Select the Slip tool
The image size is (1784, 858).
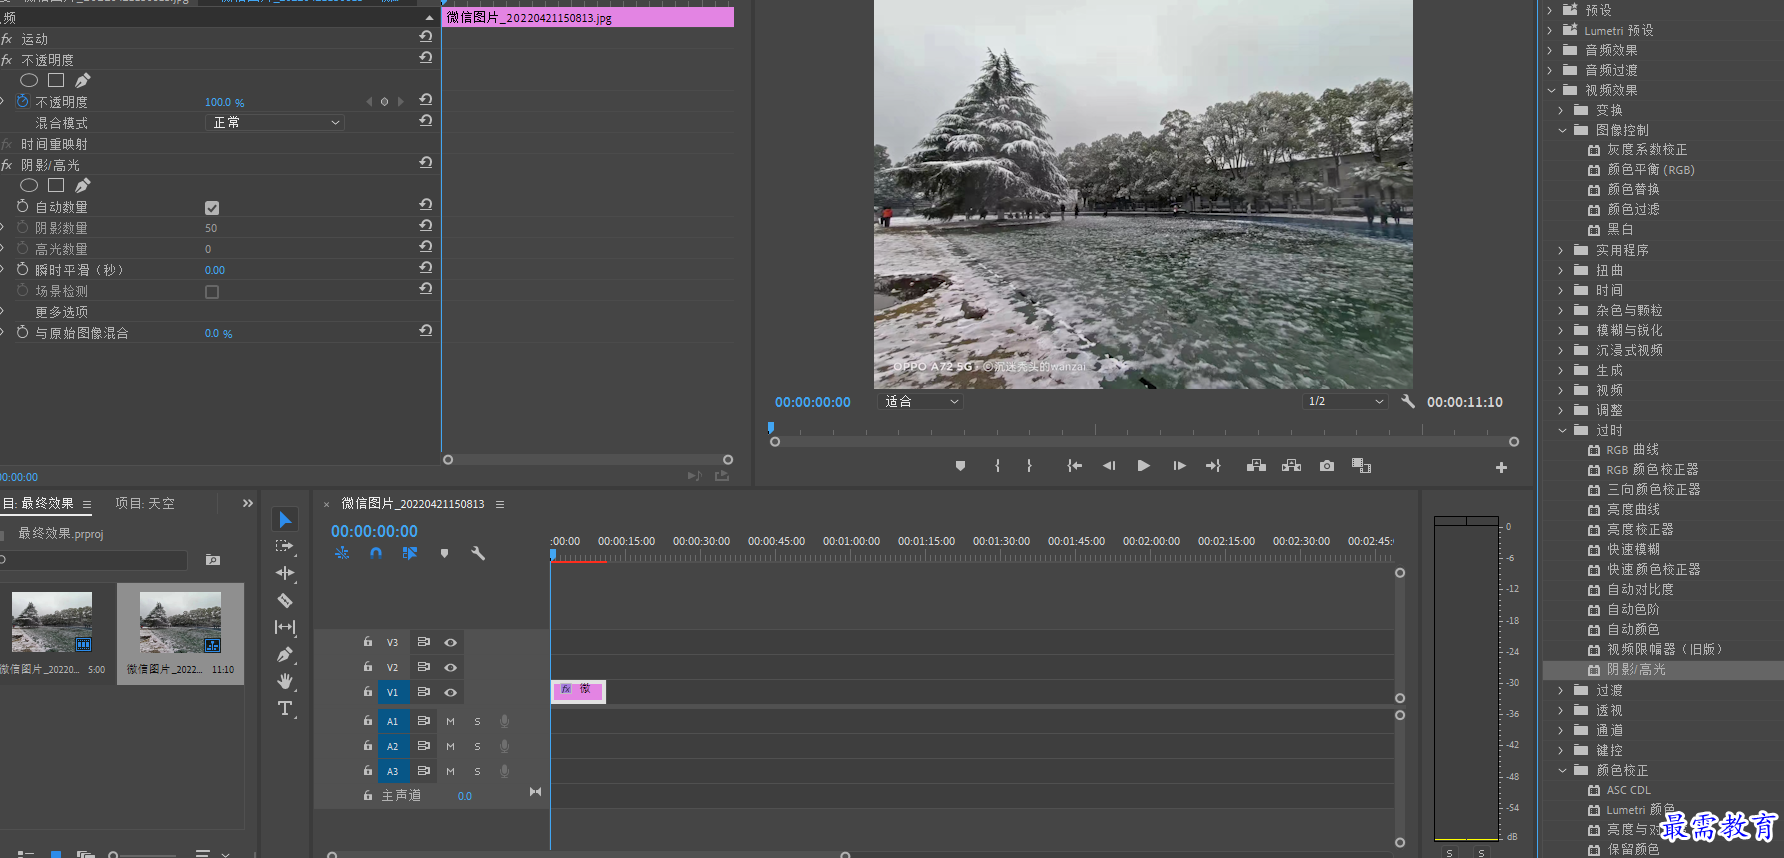click(285, 627)
